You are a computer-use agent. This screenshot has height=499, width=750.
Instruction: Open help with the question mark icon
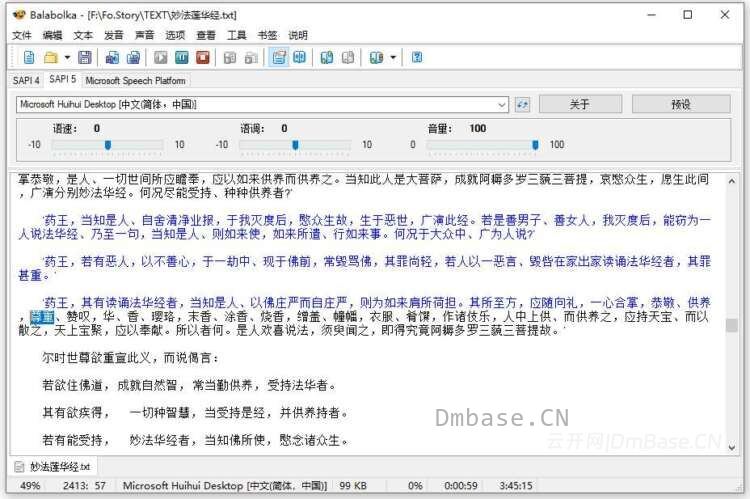(417, 58)
